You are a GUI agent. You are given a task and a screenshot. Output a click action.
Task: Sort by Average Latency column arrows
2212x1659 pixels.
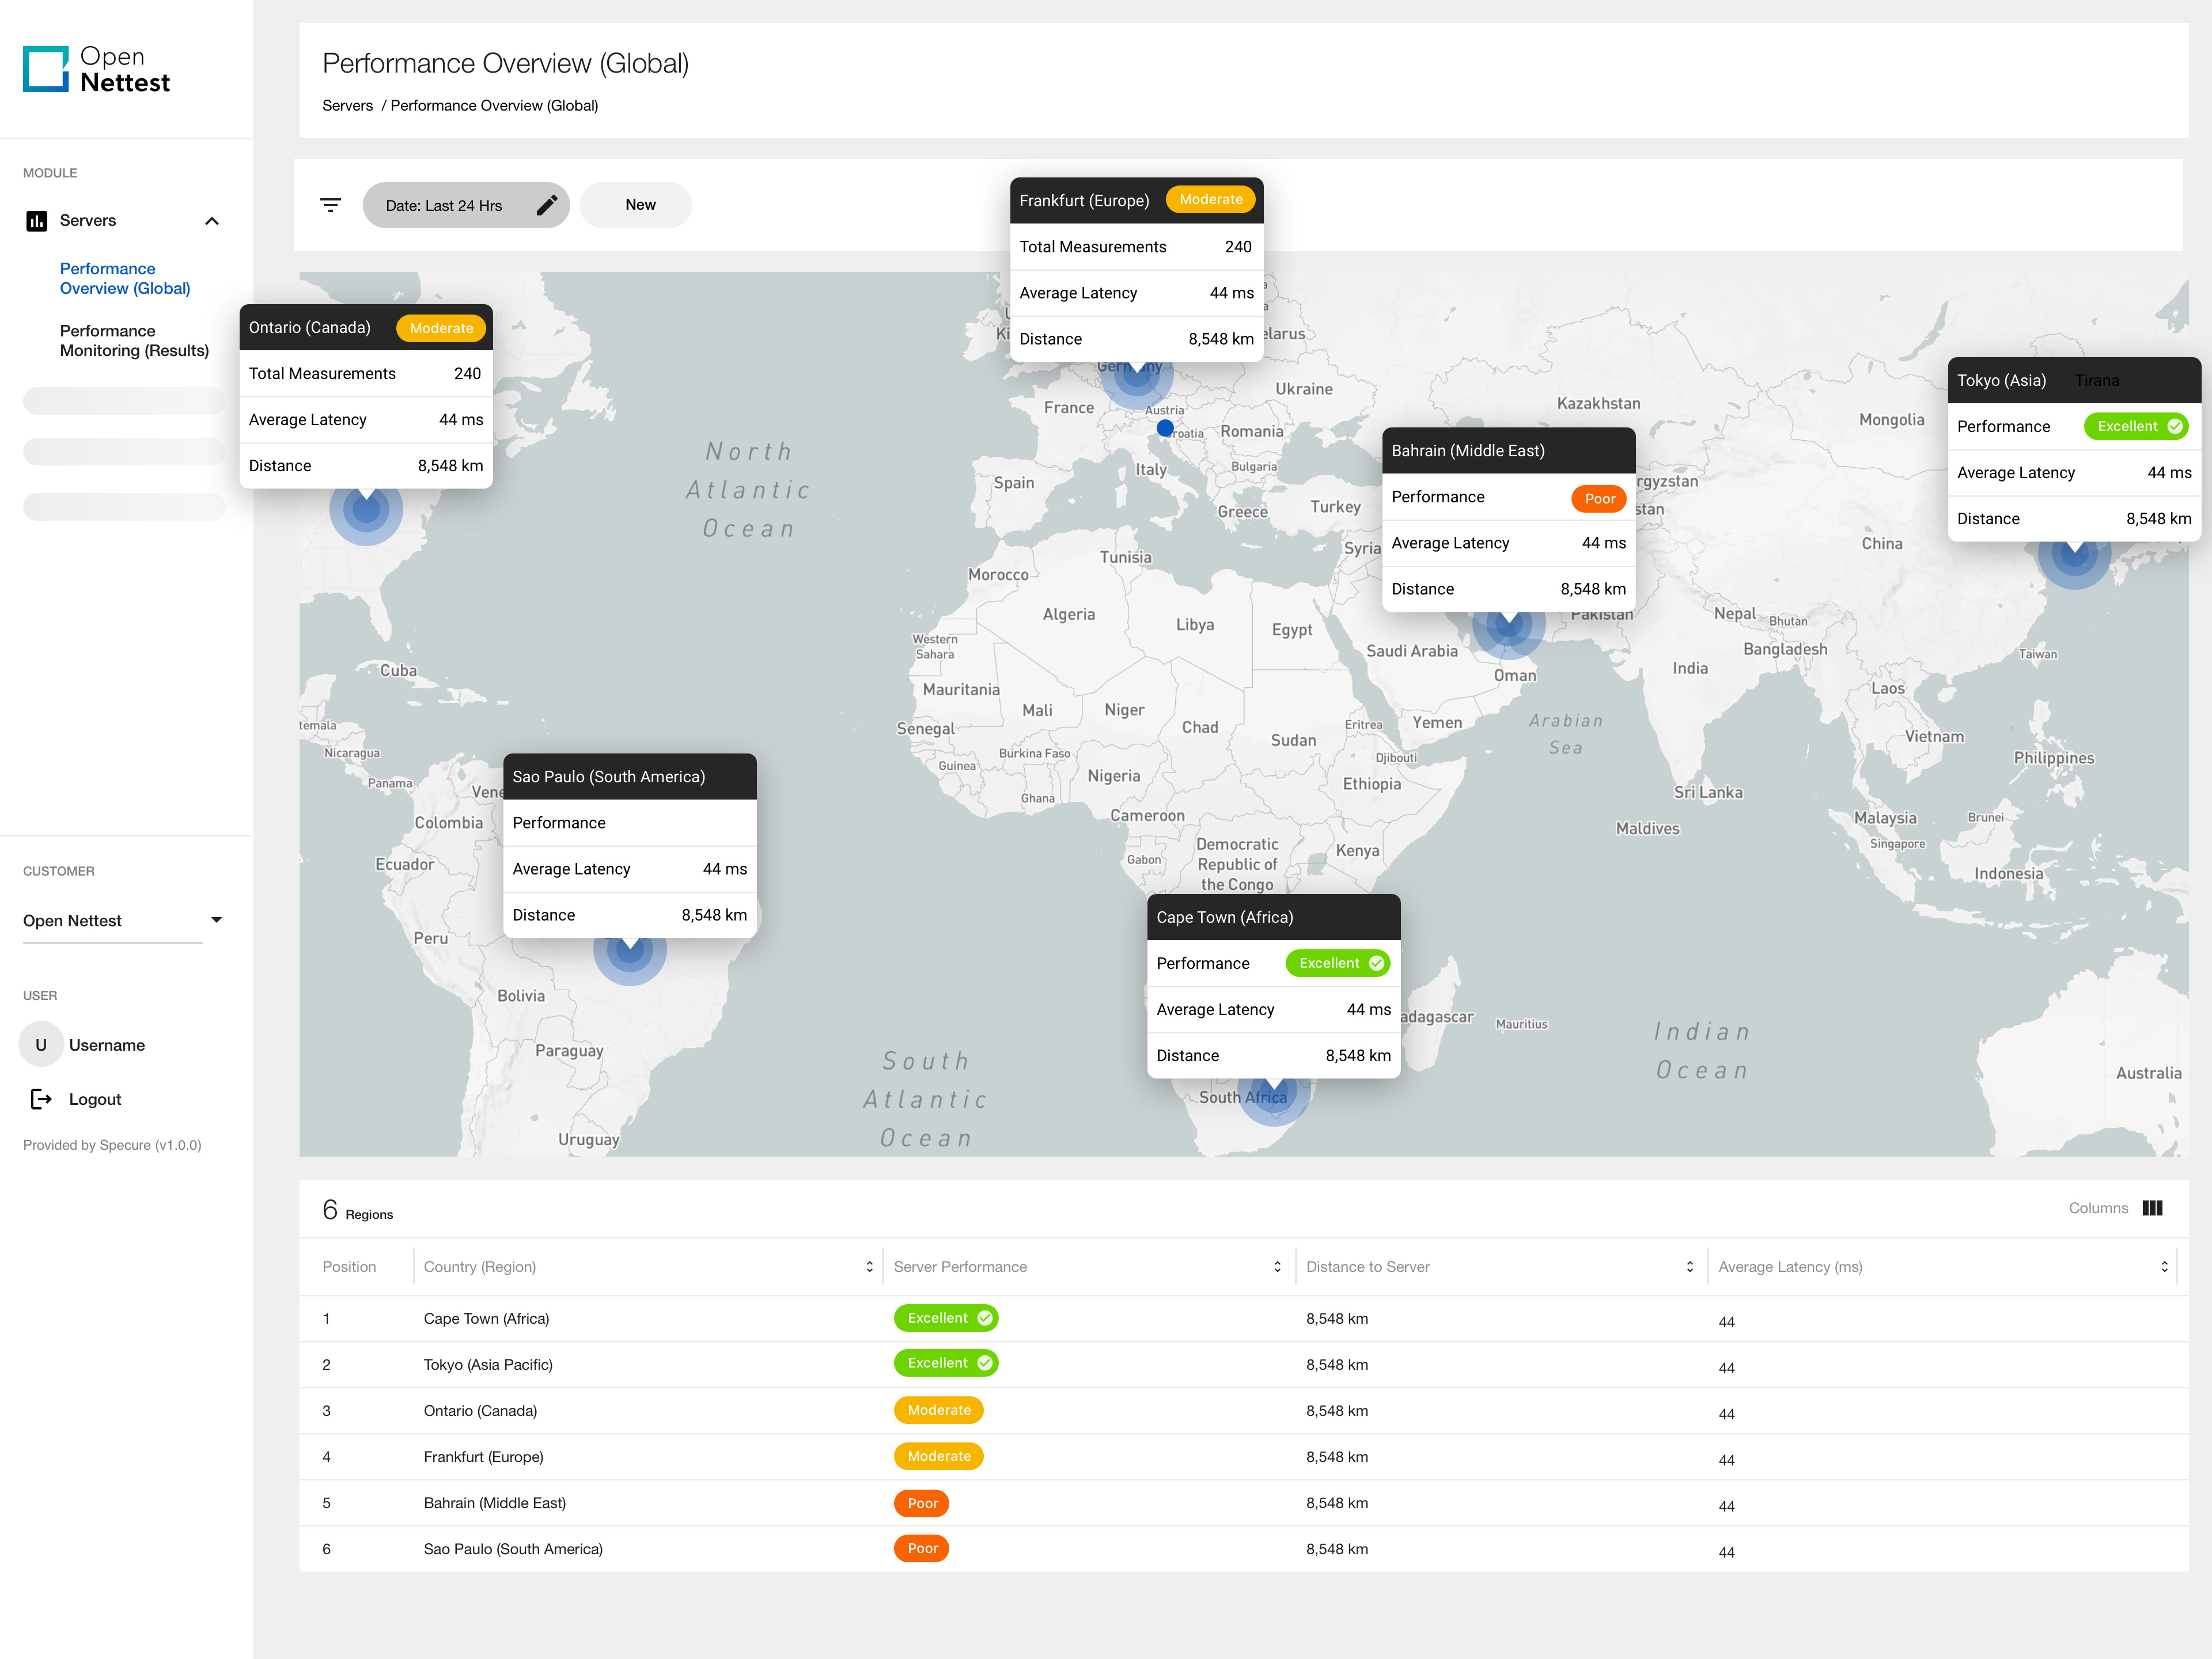click(2164, 1267)
